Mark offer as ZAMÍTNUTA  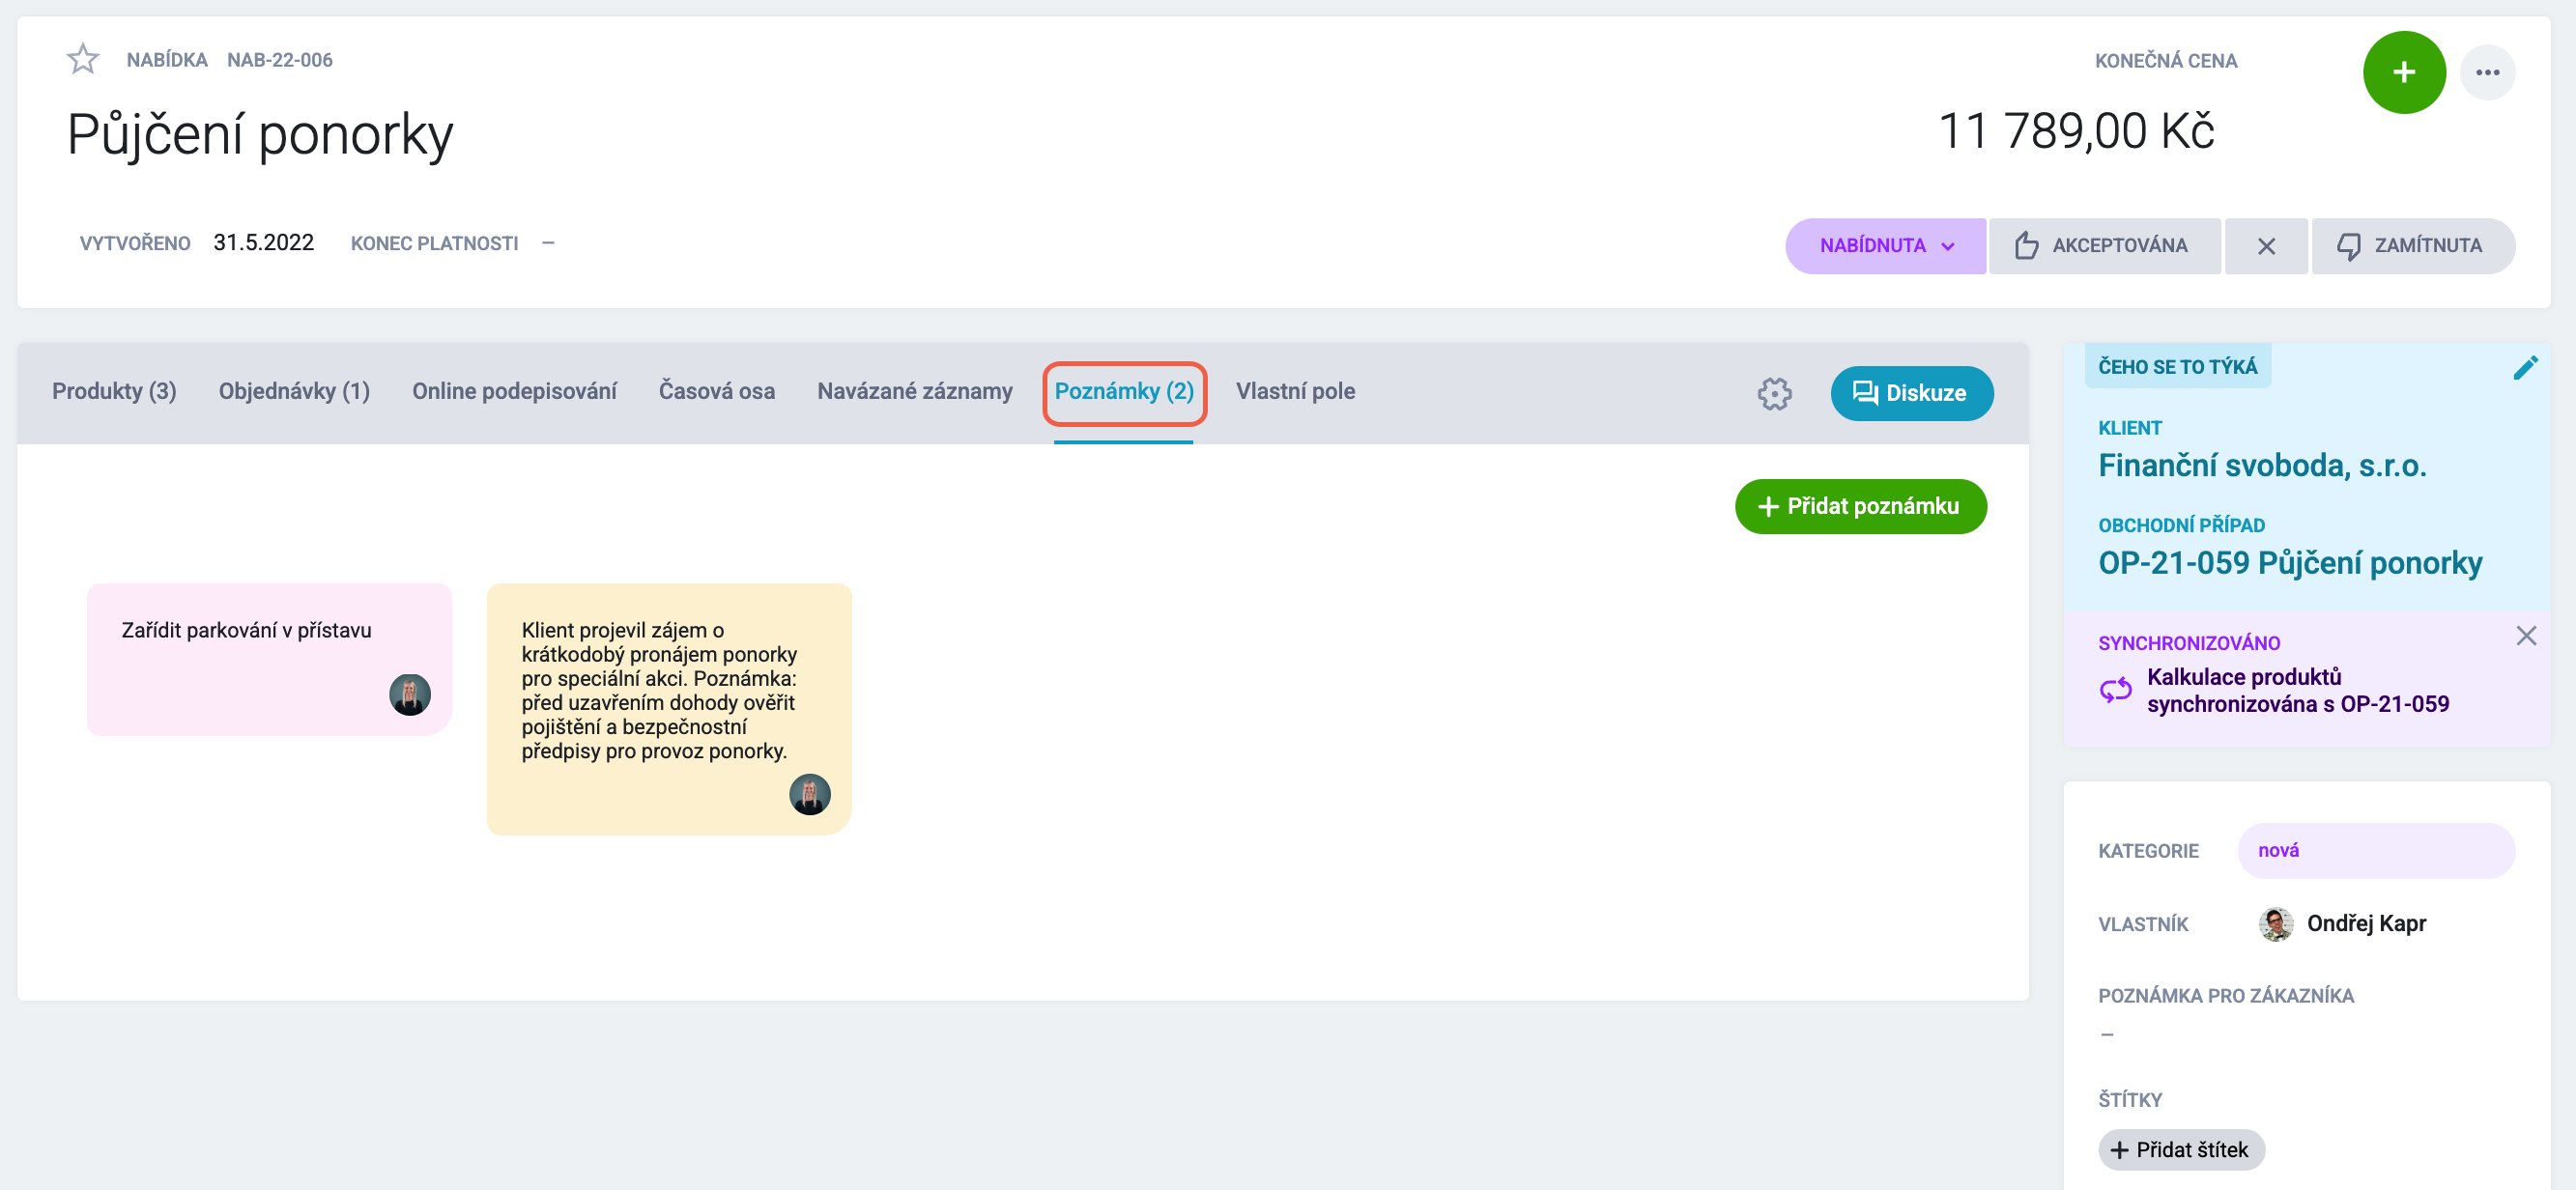[2412, 246]
